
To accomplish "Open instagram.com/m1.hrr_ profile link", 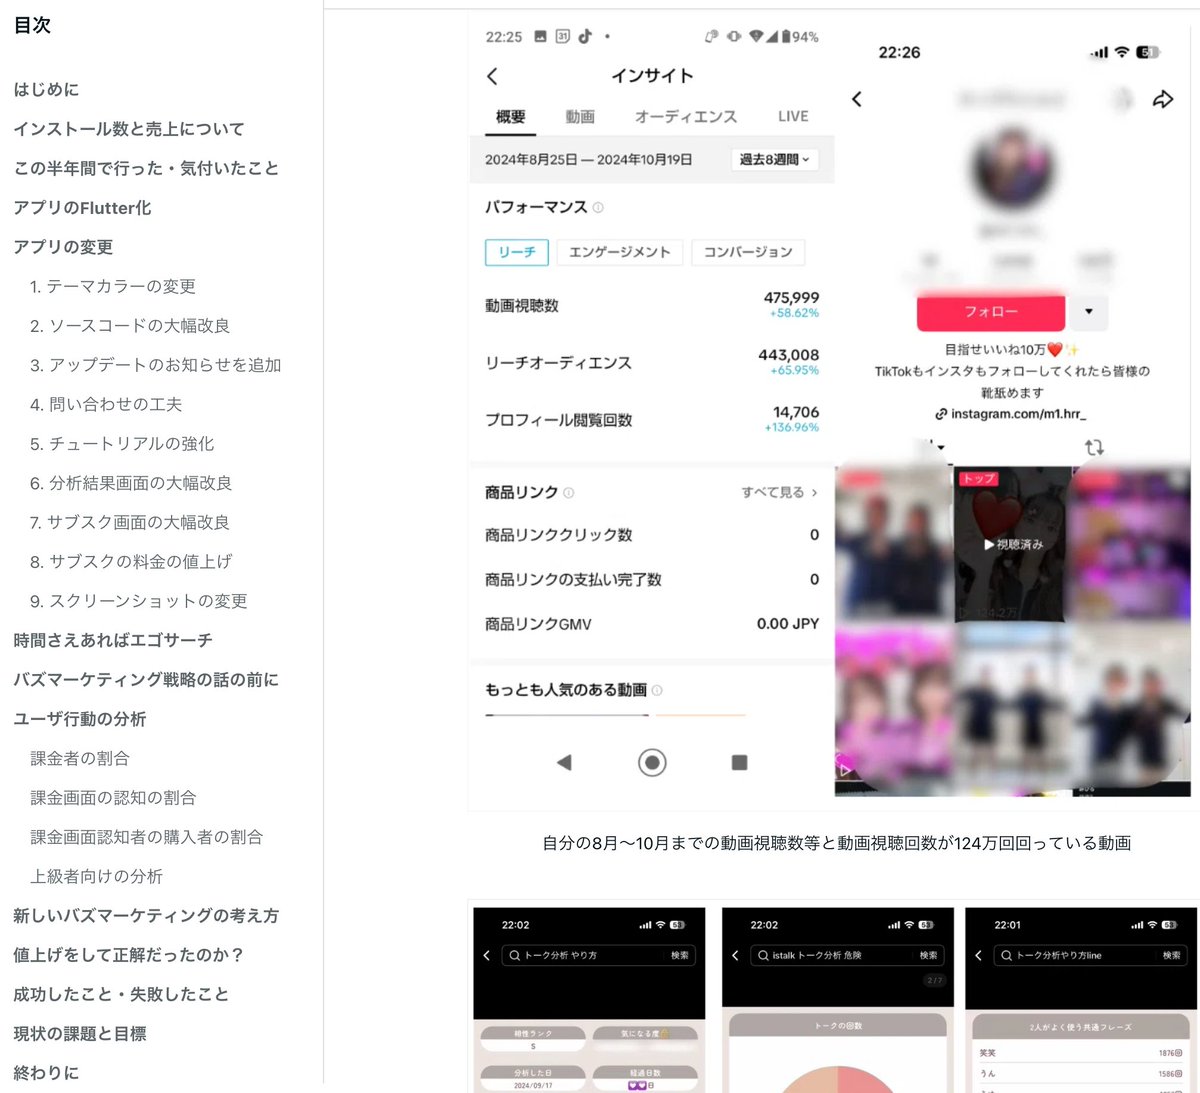I will (1011, 414).
